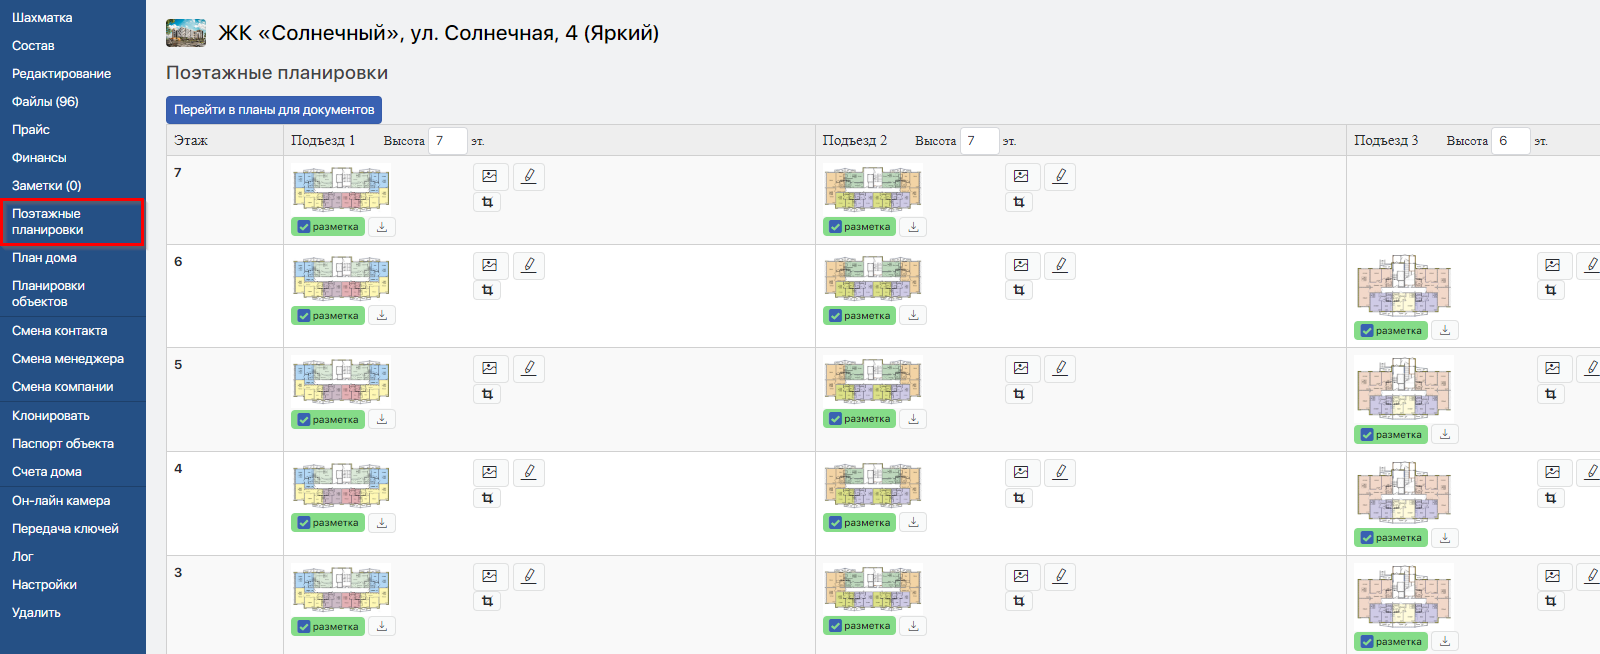Screen dimensions: 1600x654
Task: Click pen edit icon for floor 3, entrance 1
Action: [529, 576]
